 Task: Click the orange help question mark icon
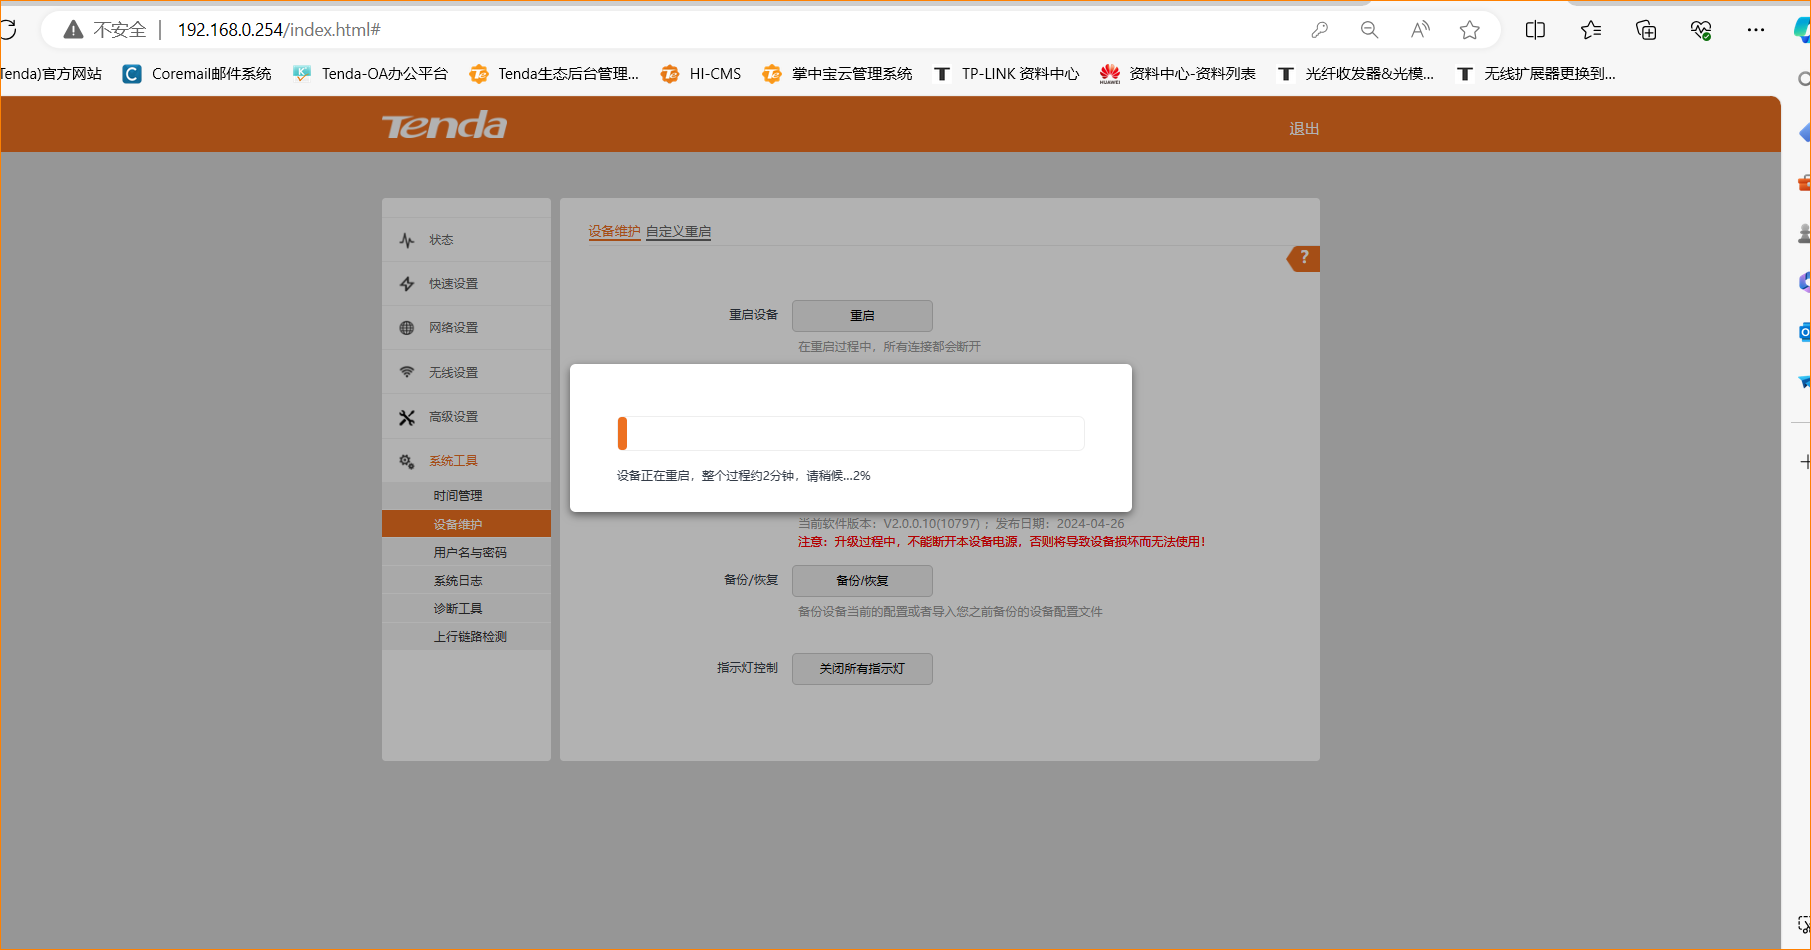[1303, 258]
